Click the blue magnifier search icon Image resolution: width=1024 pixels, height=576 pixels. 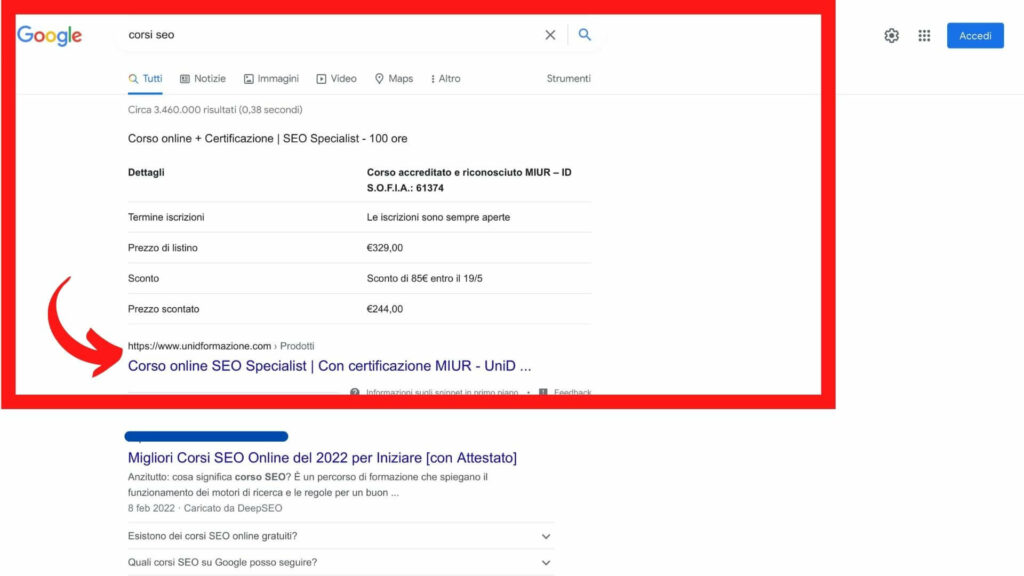pyautogui.click(x=584, y=35)
